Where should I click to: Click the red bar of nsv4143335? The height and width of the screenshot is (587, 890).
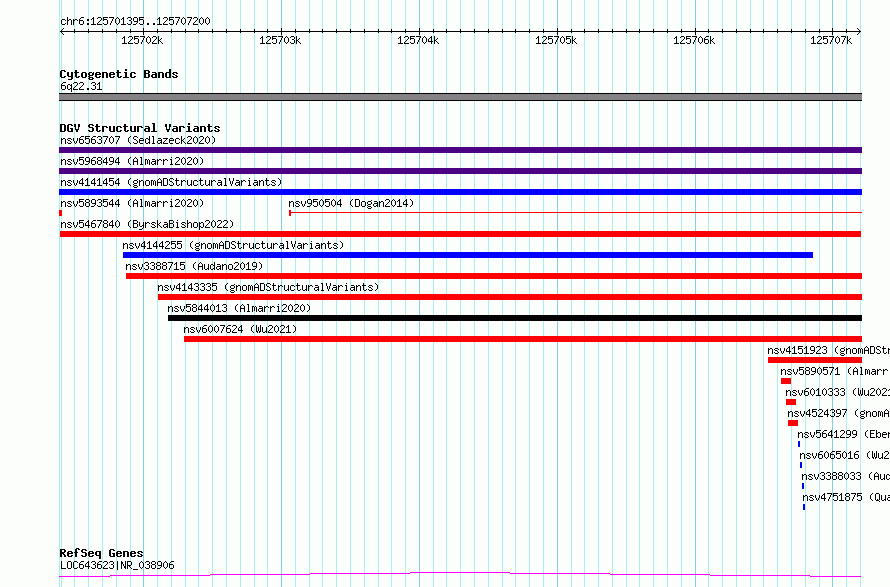tap(510, 297)
